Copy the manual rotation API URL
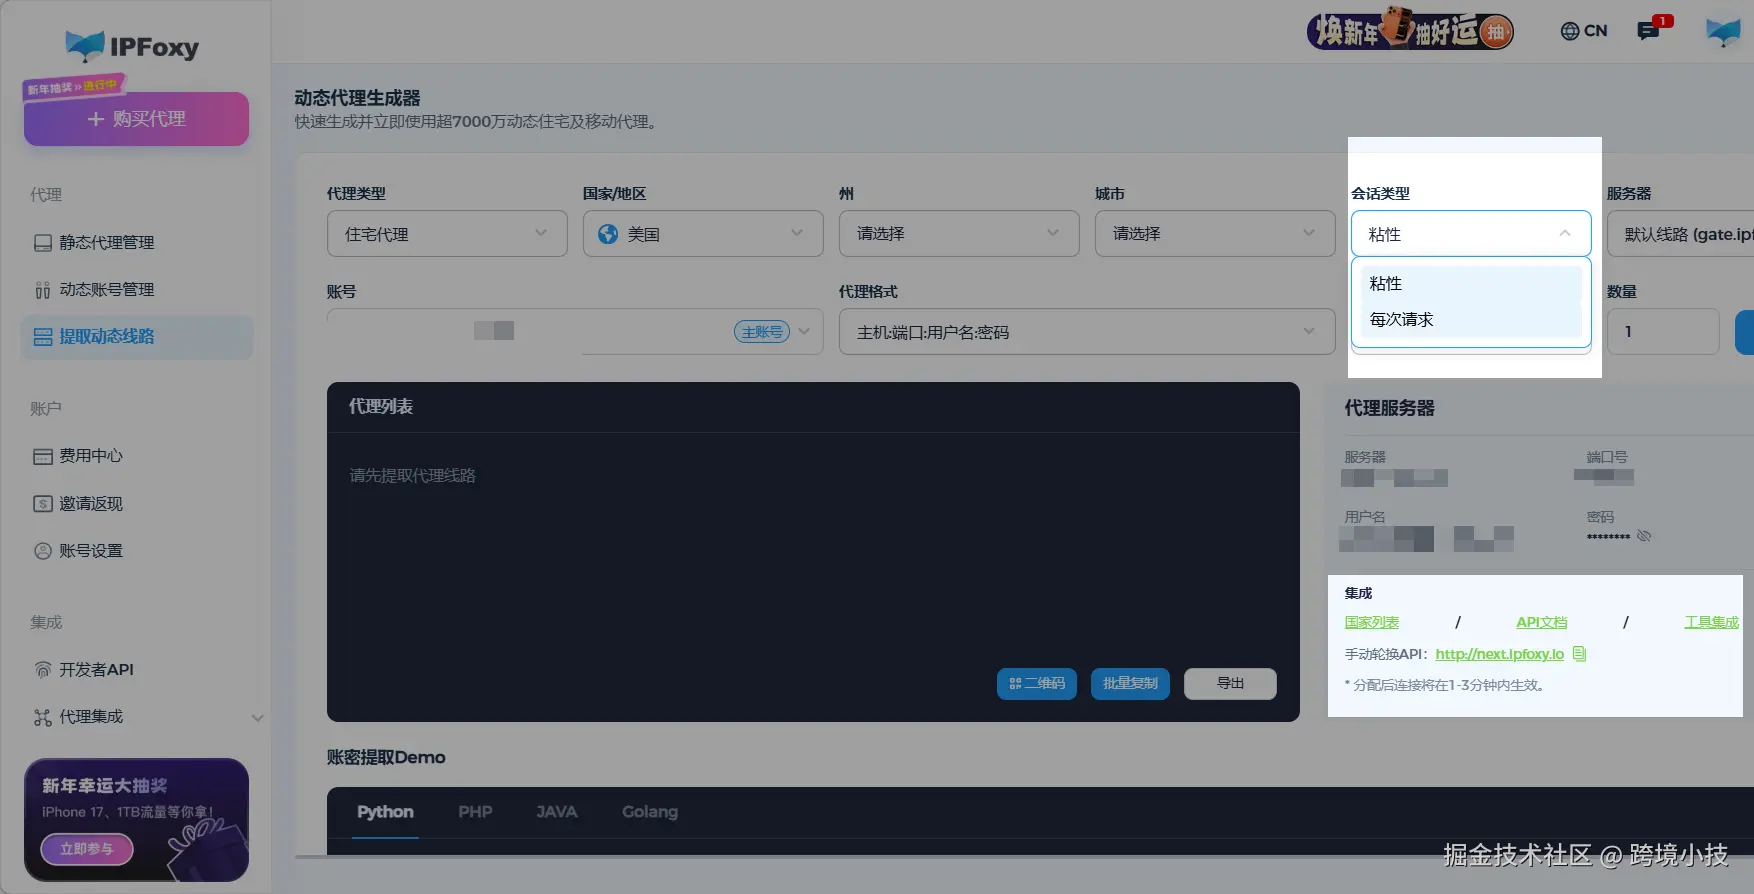 pyautogui.click(x=1580, y=654)
